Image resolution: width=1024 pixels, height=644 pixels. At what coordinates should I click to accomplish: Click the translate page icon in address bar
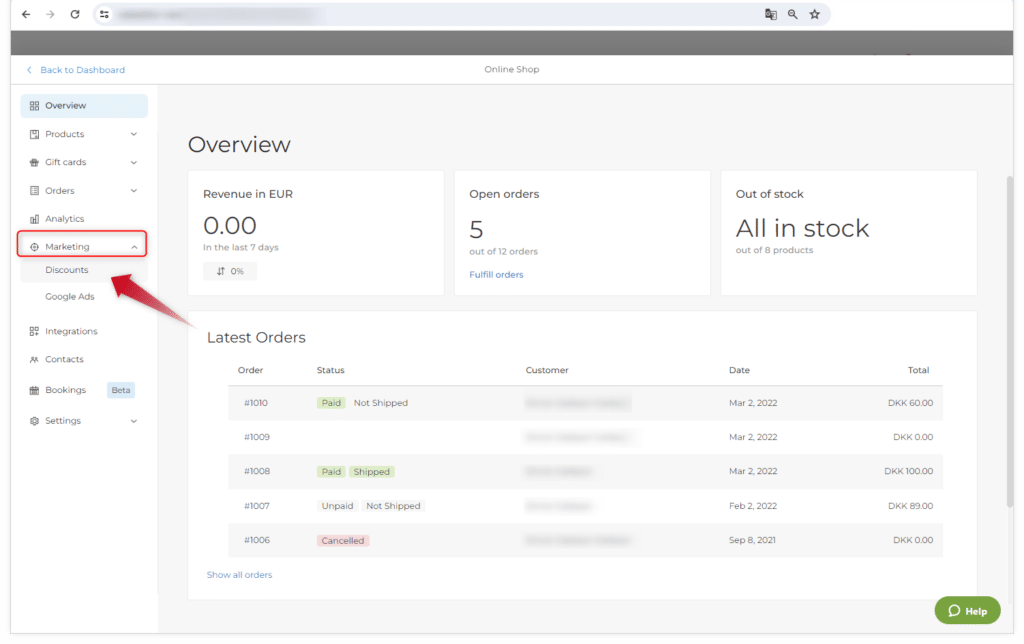pyautogui.click(x=770, y=14)
